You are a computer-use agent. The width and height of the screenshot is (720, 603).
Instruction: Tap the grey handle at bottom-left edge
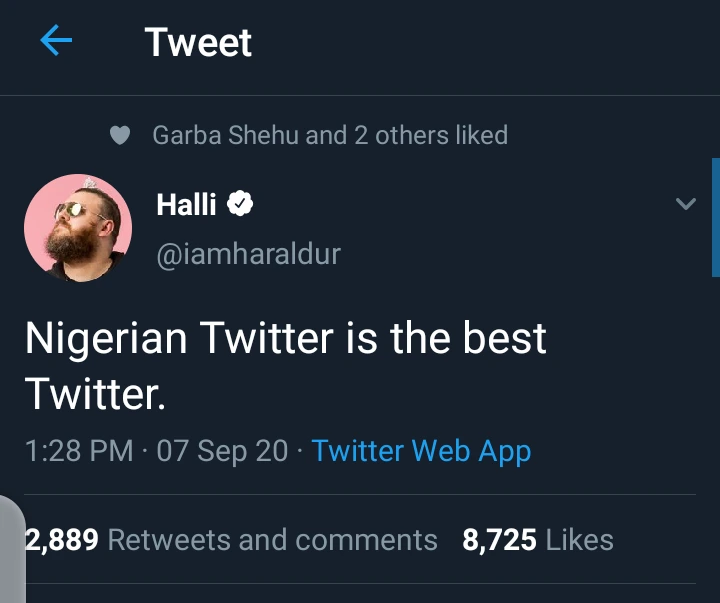click(12, 550)
